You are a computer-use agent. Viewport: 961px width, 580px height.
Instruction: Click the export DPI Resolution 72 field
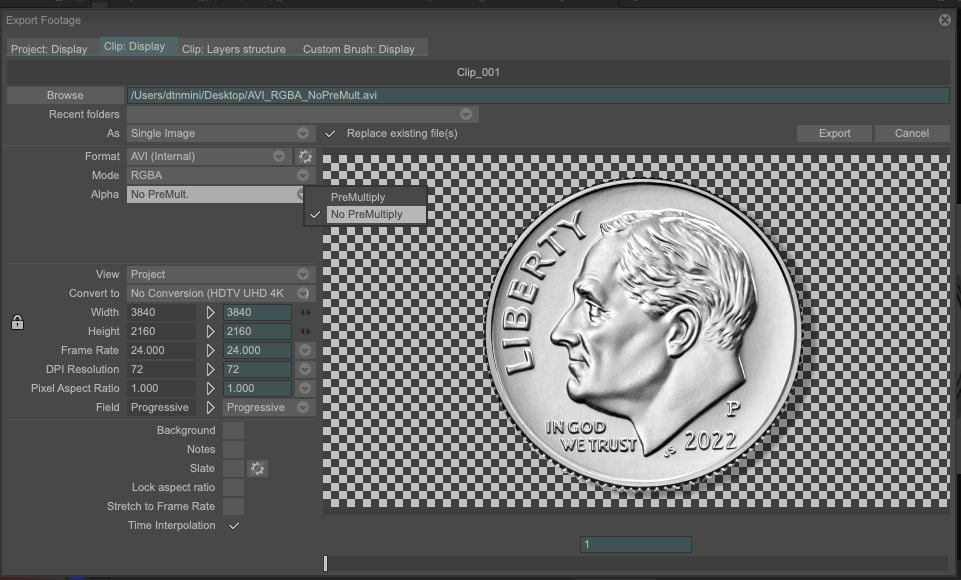coord(257,370)
